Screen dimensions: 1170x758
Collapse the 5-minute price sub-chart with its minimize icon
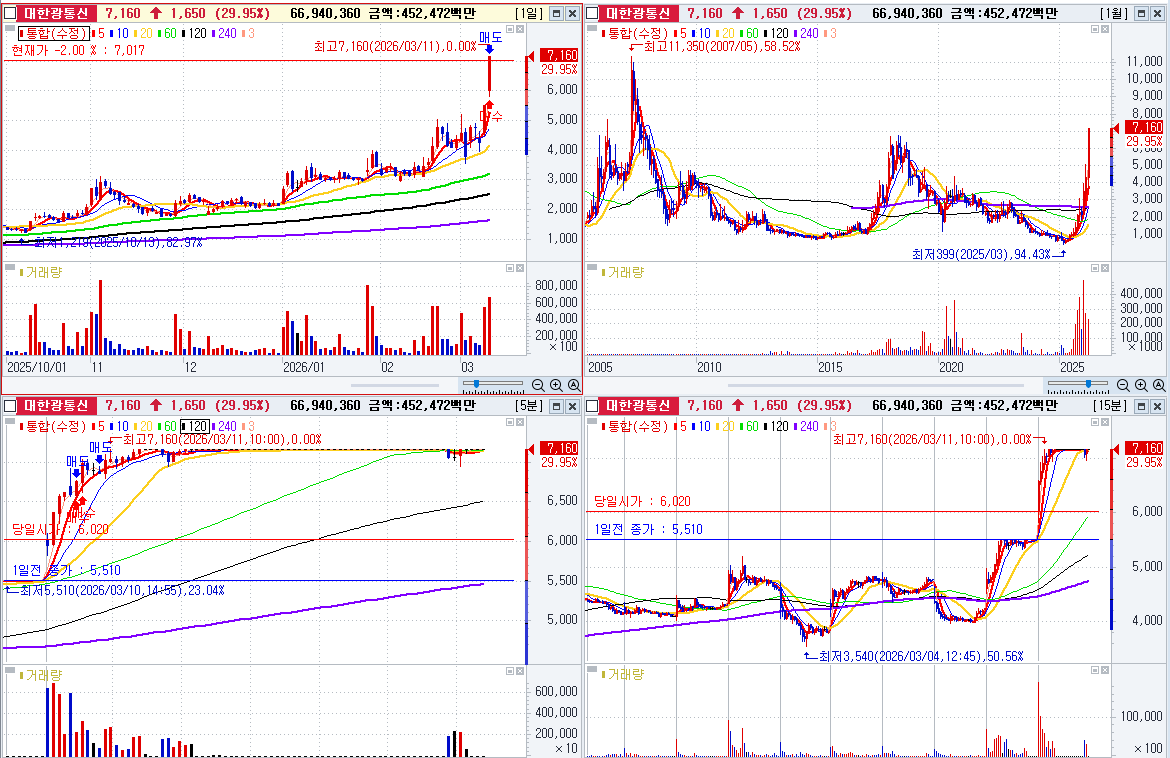tap(510, 422)
